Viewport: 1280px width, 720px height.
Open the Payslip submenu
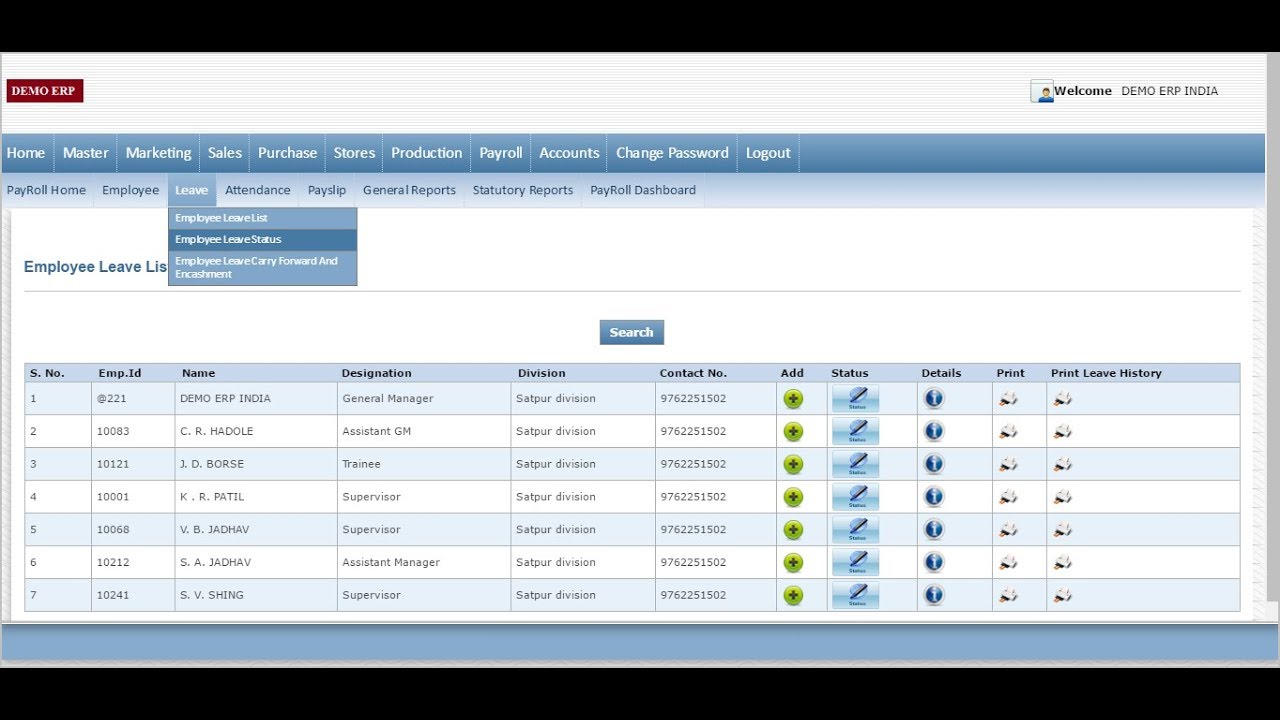point(327,190)
